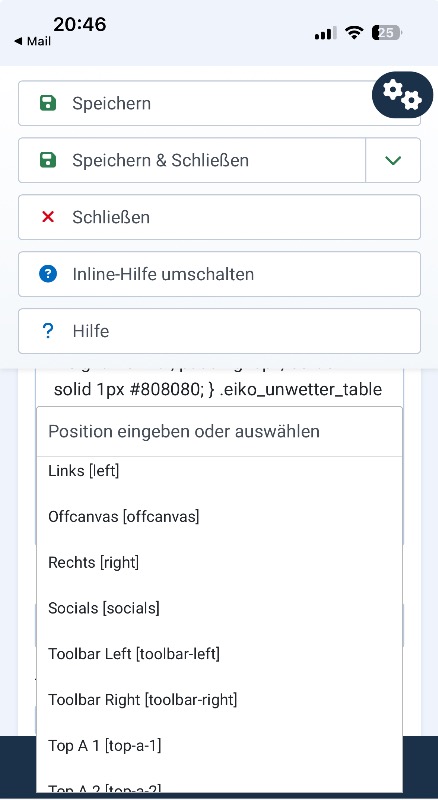Viewport: 438px width, 800px height.
Task: Pick the Rechts [right] option
Action: point(220,563)
